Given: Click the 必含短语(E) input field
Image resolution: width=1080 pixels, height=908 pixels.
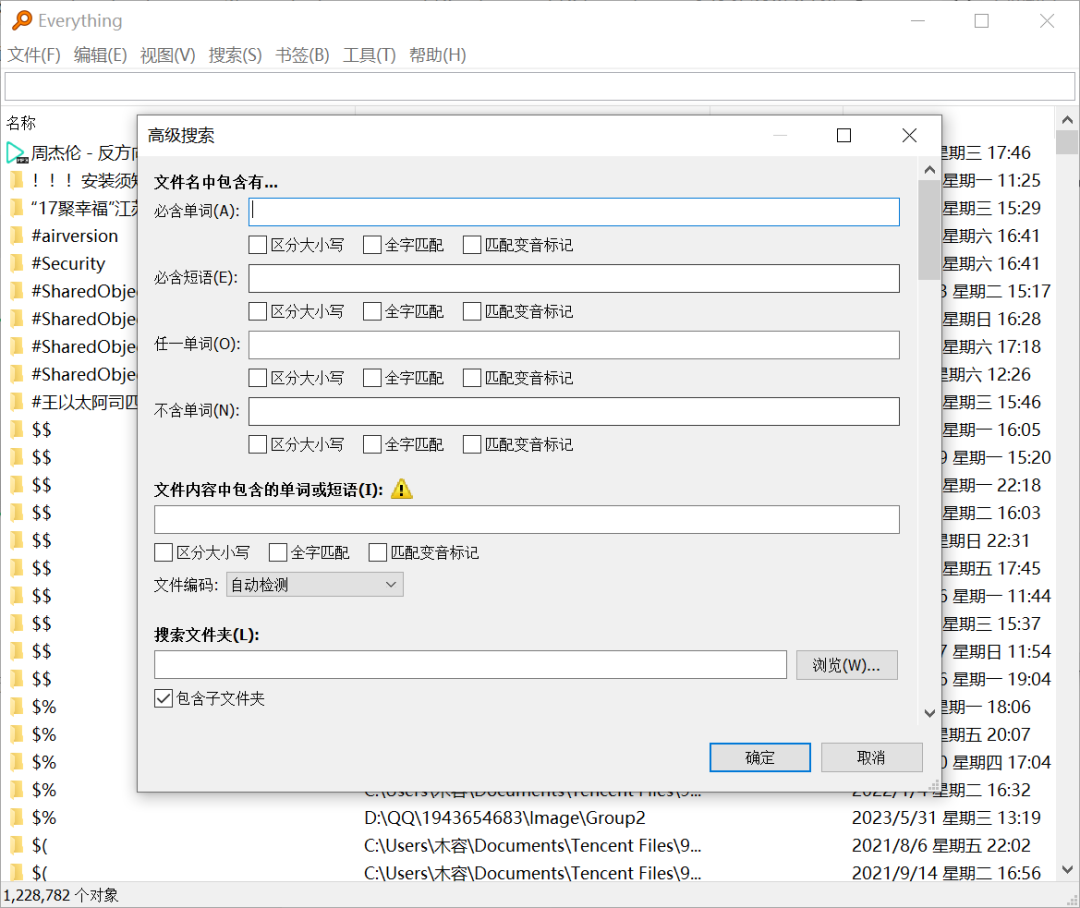Looking at the screenshot, I should [x=574, y=278].
